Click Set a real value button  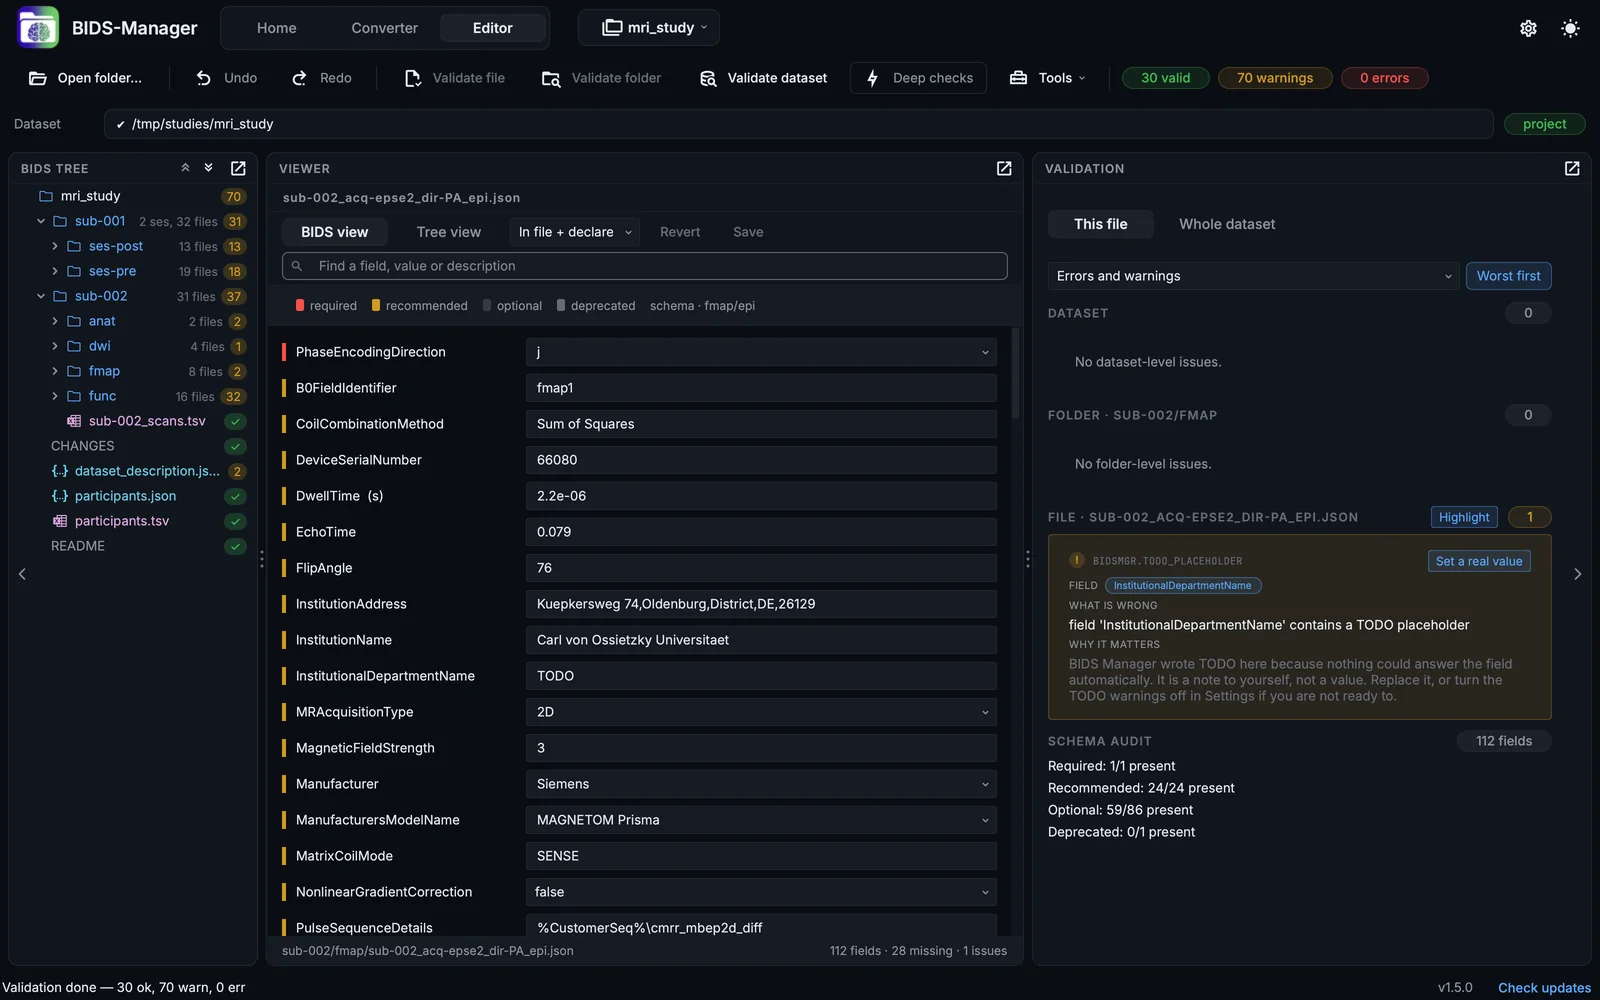(1479, 561)
